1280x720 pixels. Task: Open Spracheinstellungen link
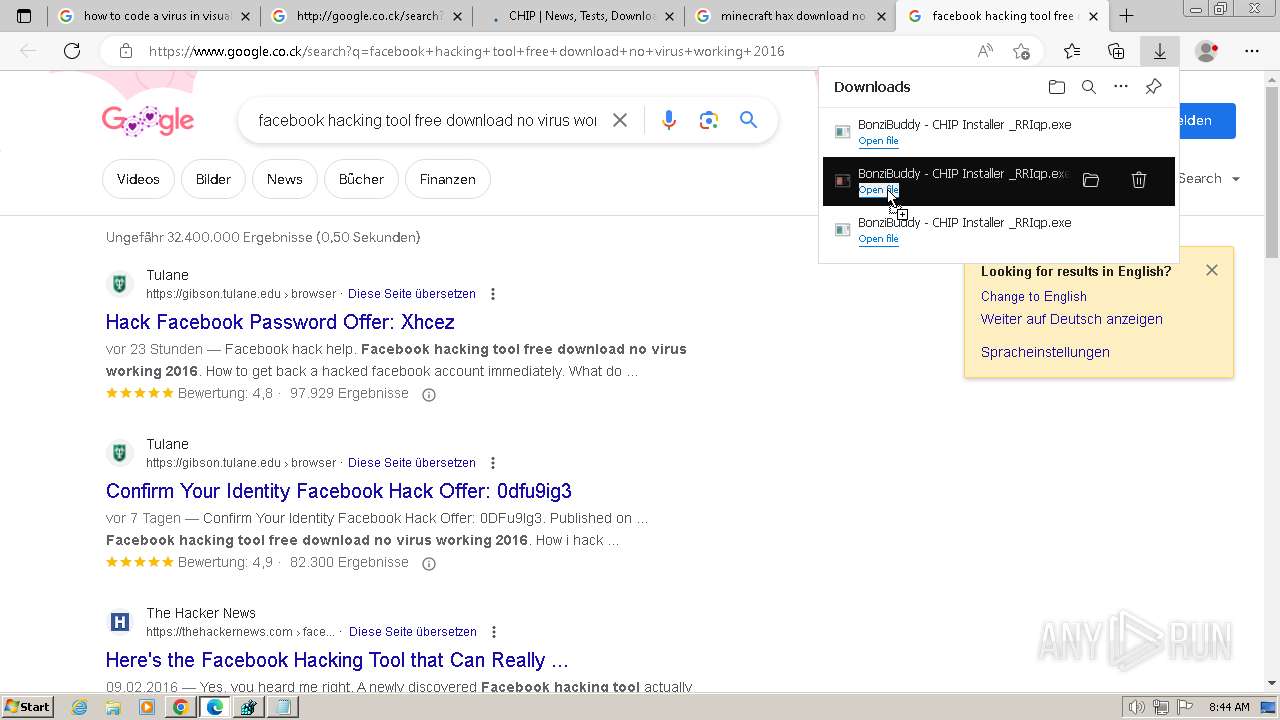(x=1045, y=352)
